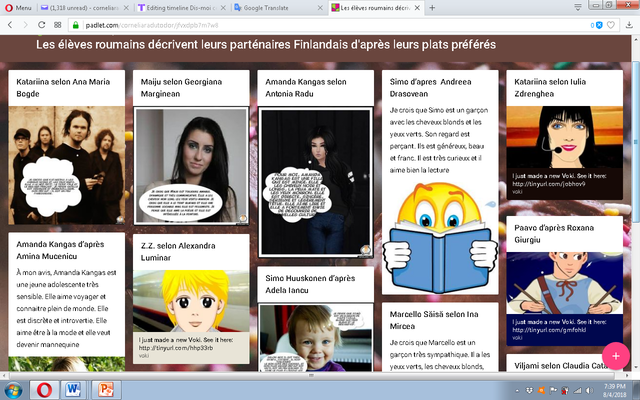Viewport: 640px width, 400px height.
Task: Select post title Katariina selon Ana Maria Bogde
Action: click(63, 87)
